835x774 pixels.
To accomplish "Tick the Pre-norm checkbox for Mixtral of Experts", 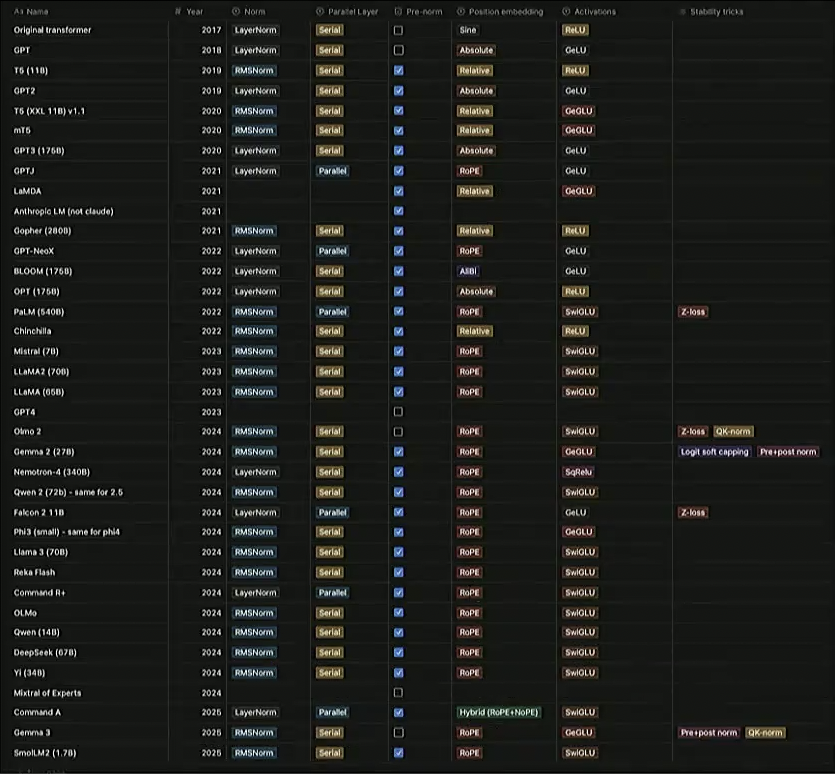I will 399,692.
